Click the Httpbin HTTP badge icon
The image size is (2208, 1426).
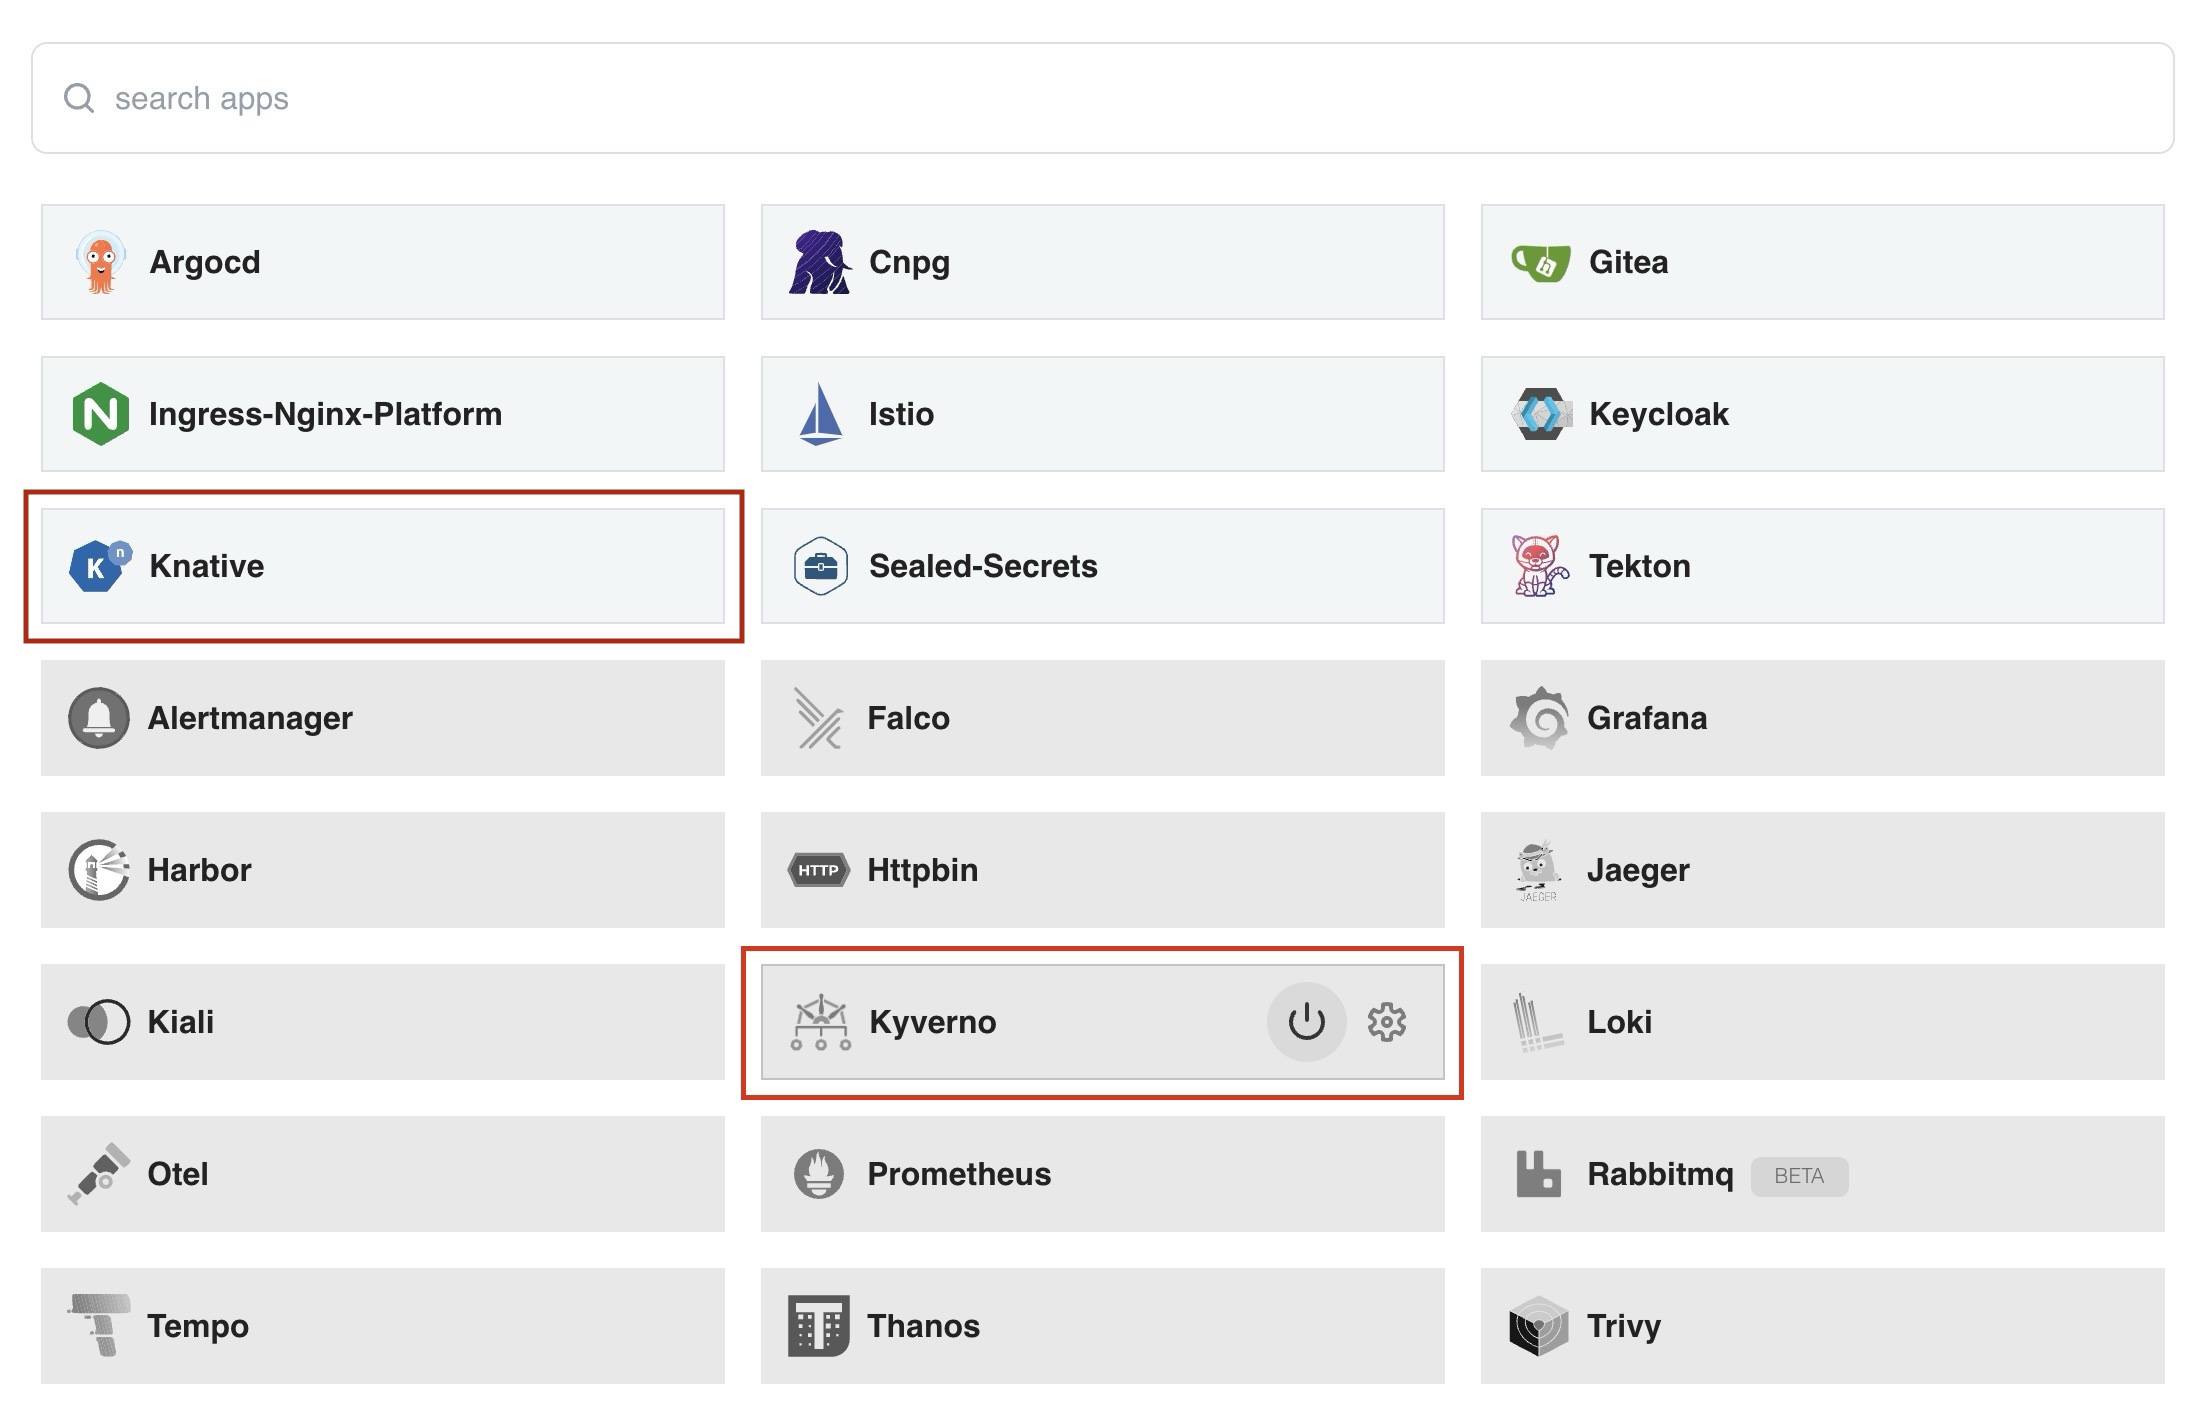pyautogui.click(x=817, y=869)
